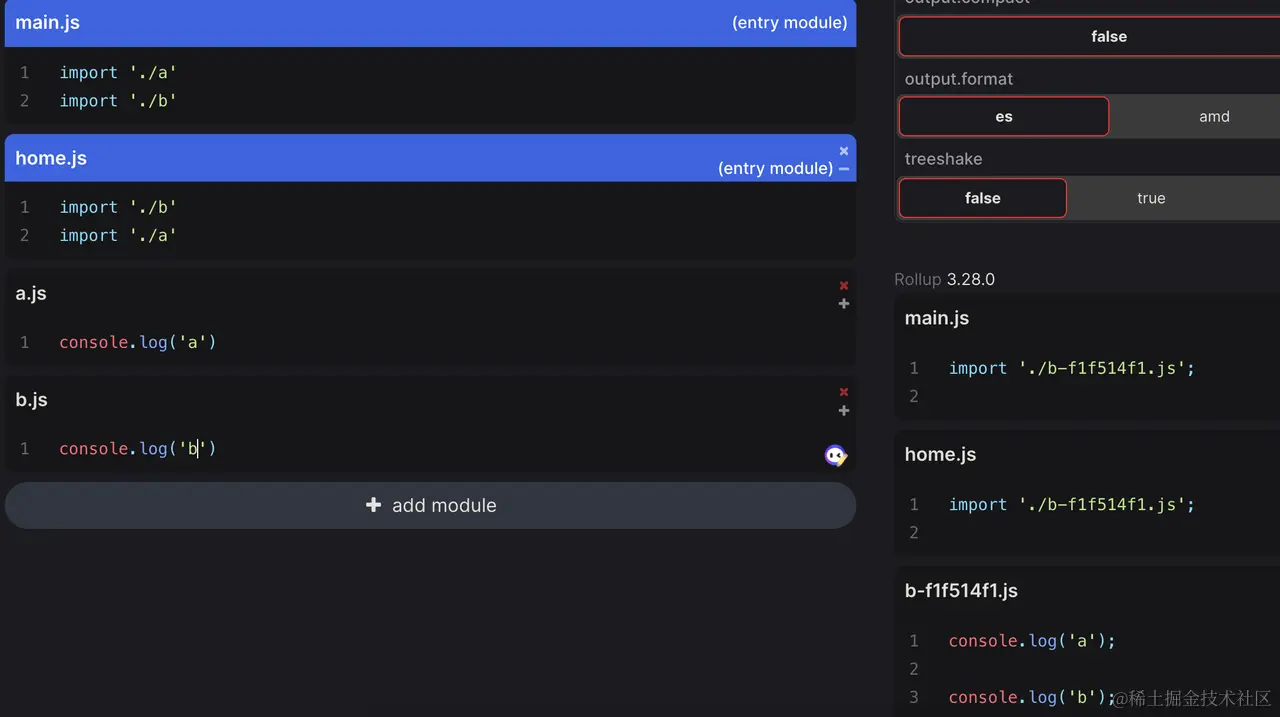Click the round assistant icon in b.js editor
The width and height of the screenshot is (1280, 717).
tap(835, 456)
